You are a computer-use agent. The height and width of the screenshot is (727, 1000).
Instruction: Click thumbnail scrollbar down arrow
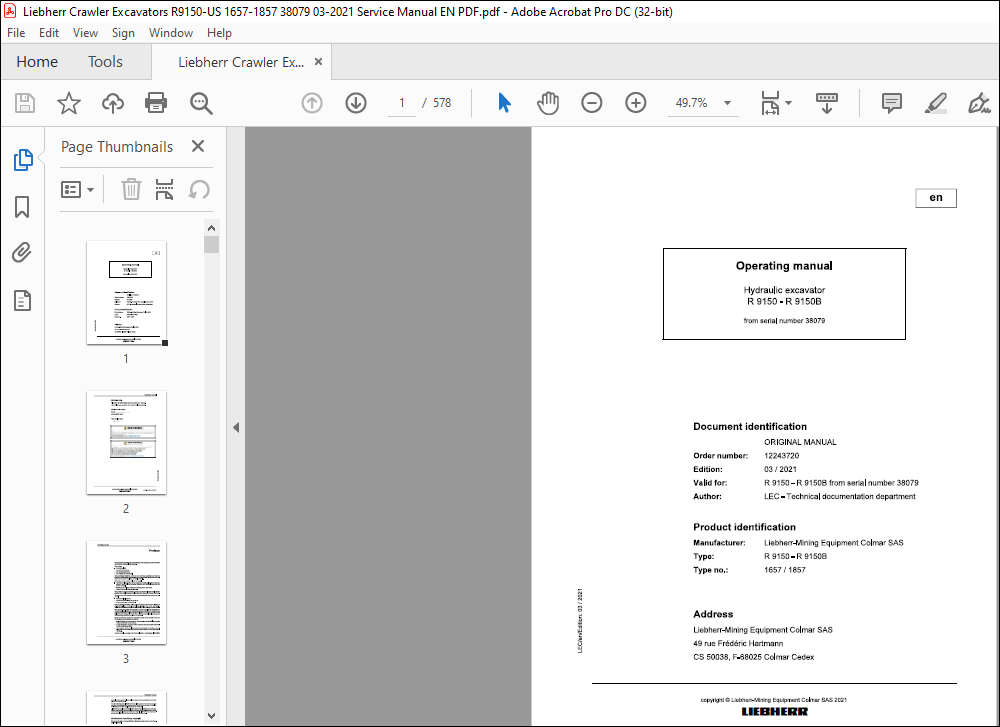pyautogui.click(x=212, y=716)
